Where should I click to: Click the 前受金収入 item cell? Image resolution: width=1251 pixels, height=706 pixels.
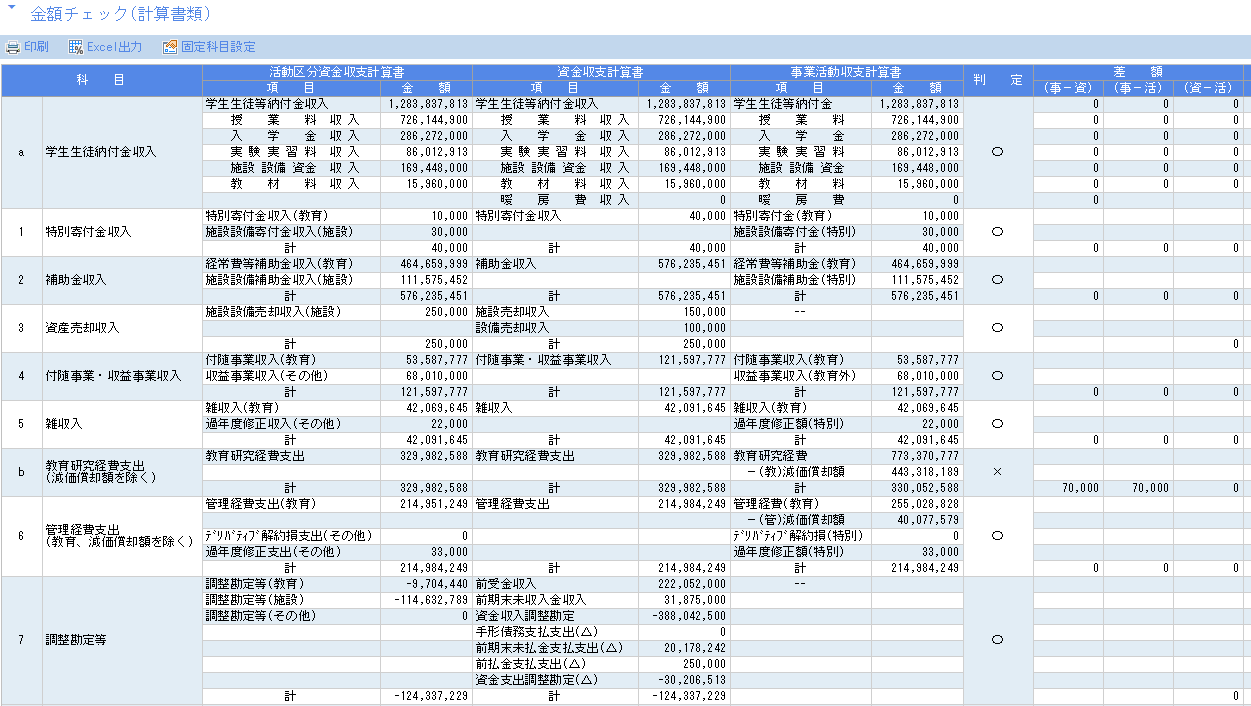tap(556, 584)
